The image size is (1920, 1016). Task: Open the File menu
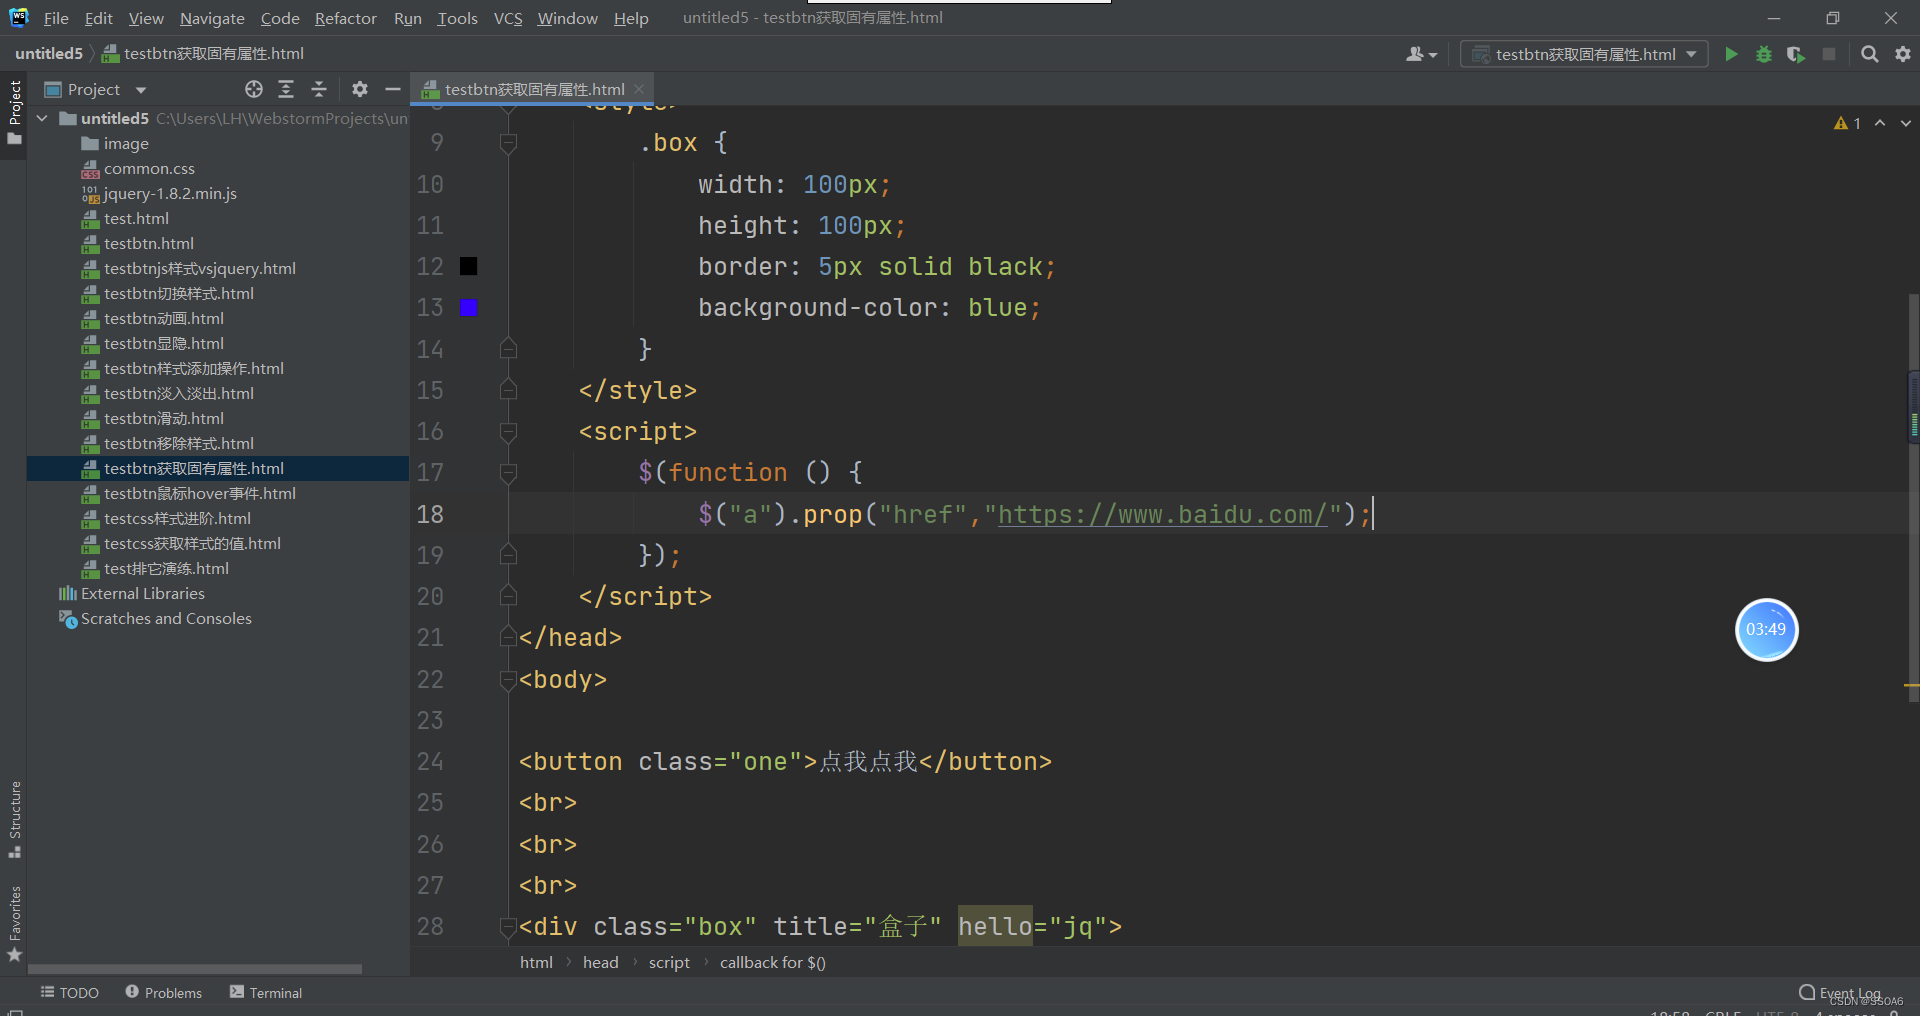click(56, 18)
